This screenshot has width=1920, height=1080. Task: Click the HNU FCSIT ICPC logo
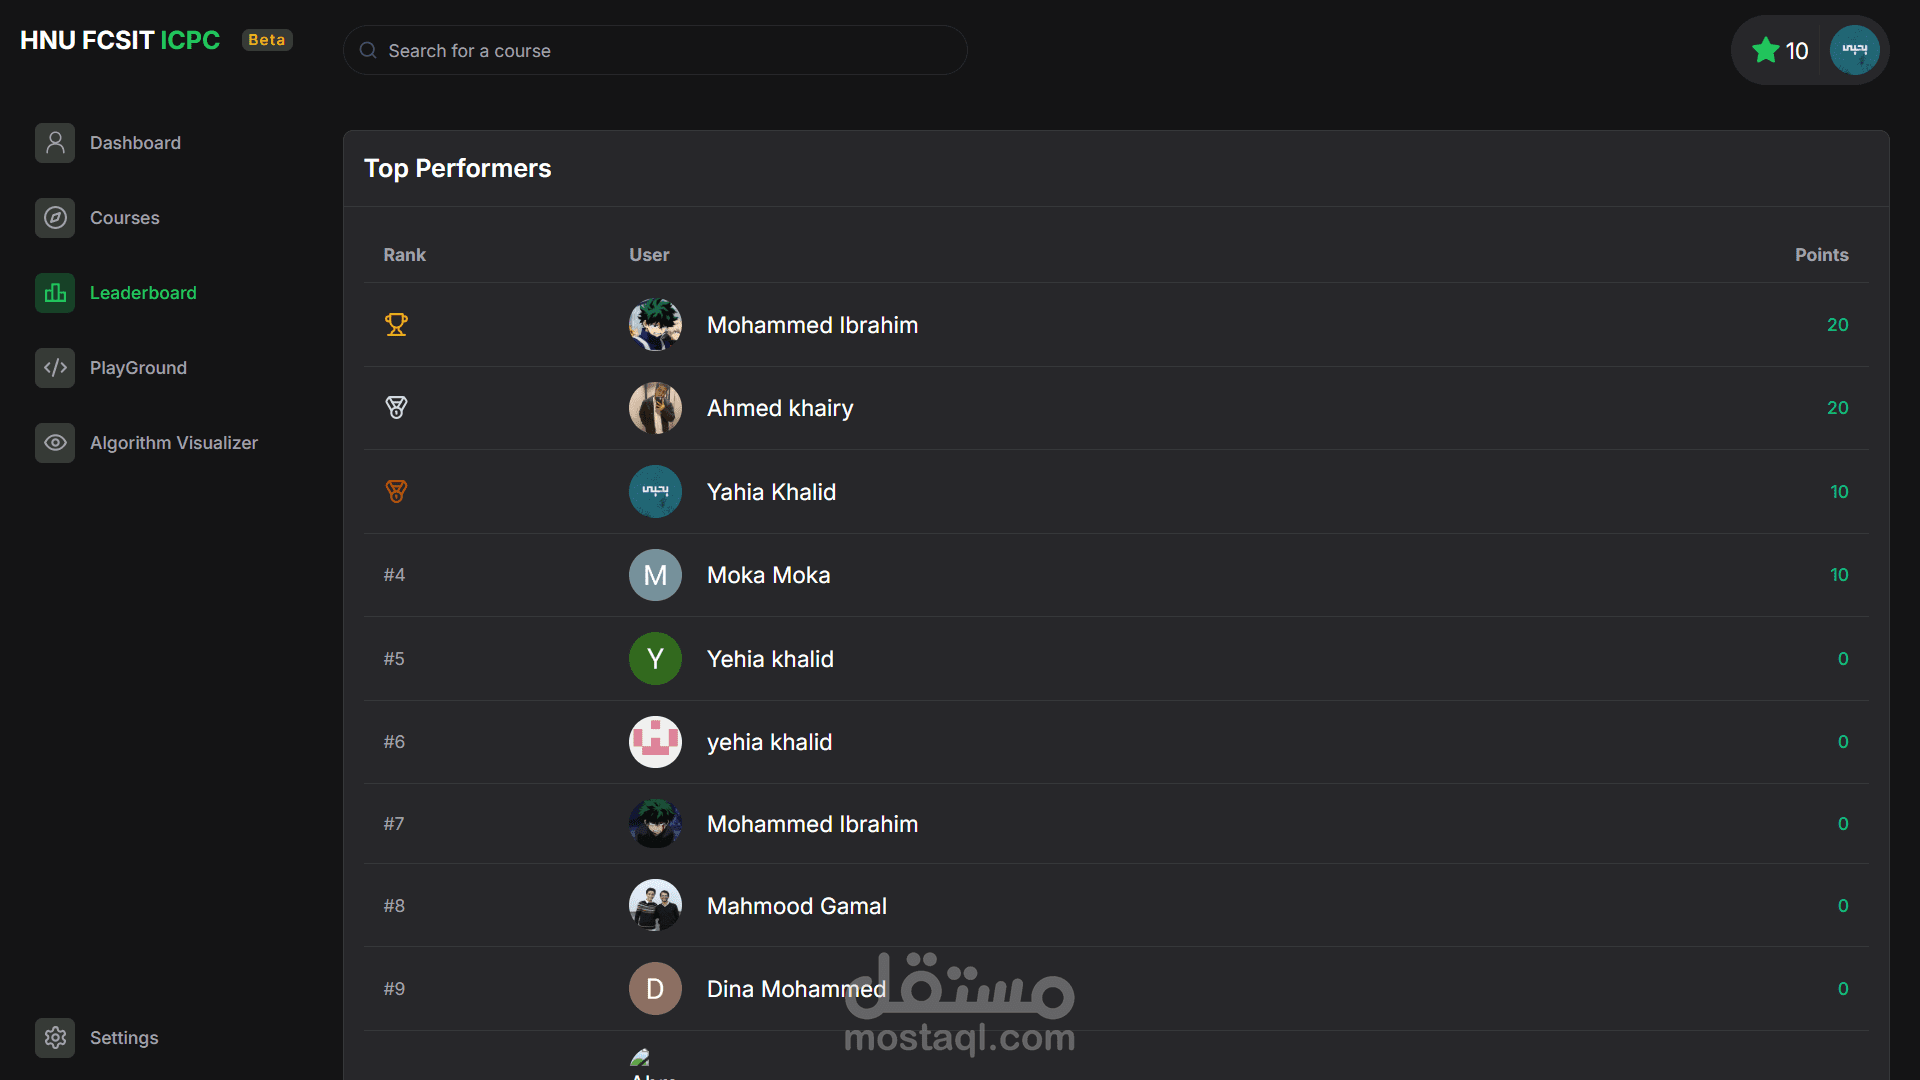120,40
